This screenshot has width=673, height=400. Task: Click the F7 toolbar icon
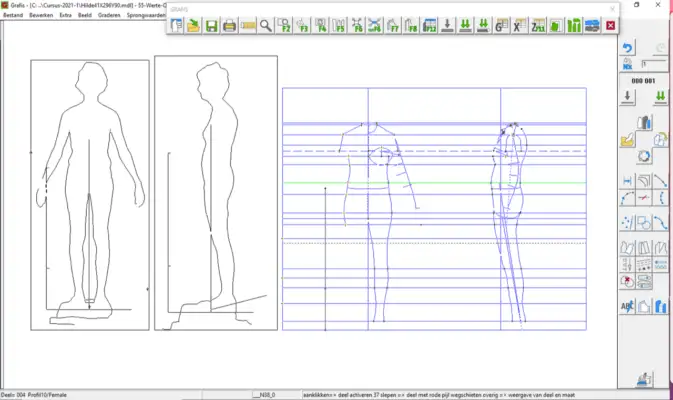click(393, 26)
